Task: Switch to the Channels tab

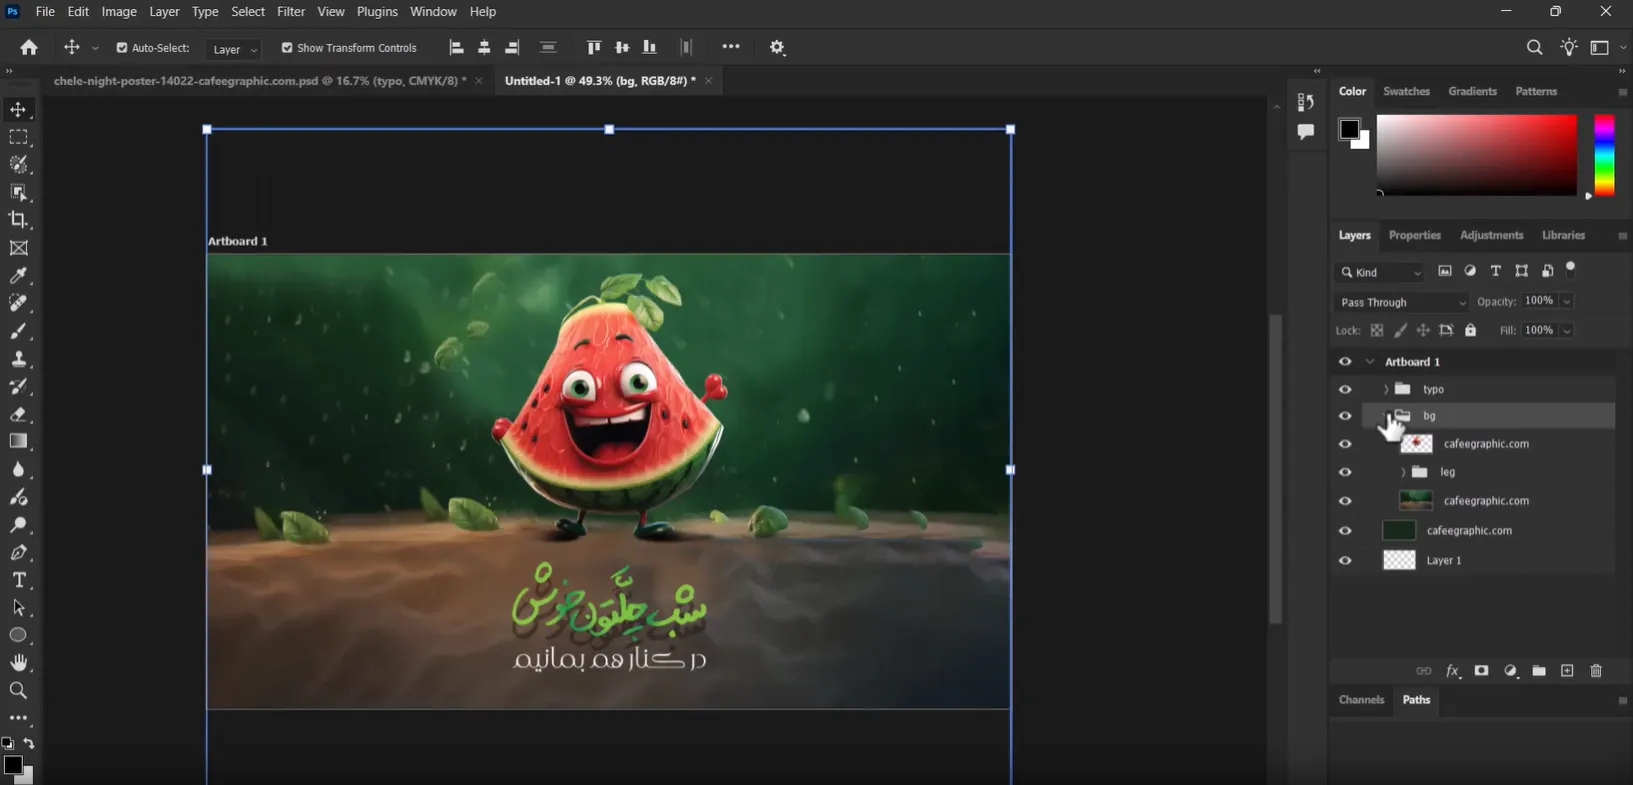Action: (1361, 700)
